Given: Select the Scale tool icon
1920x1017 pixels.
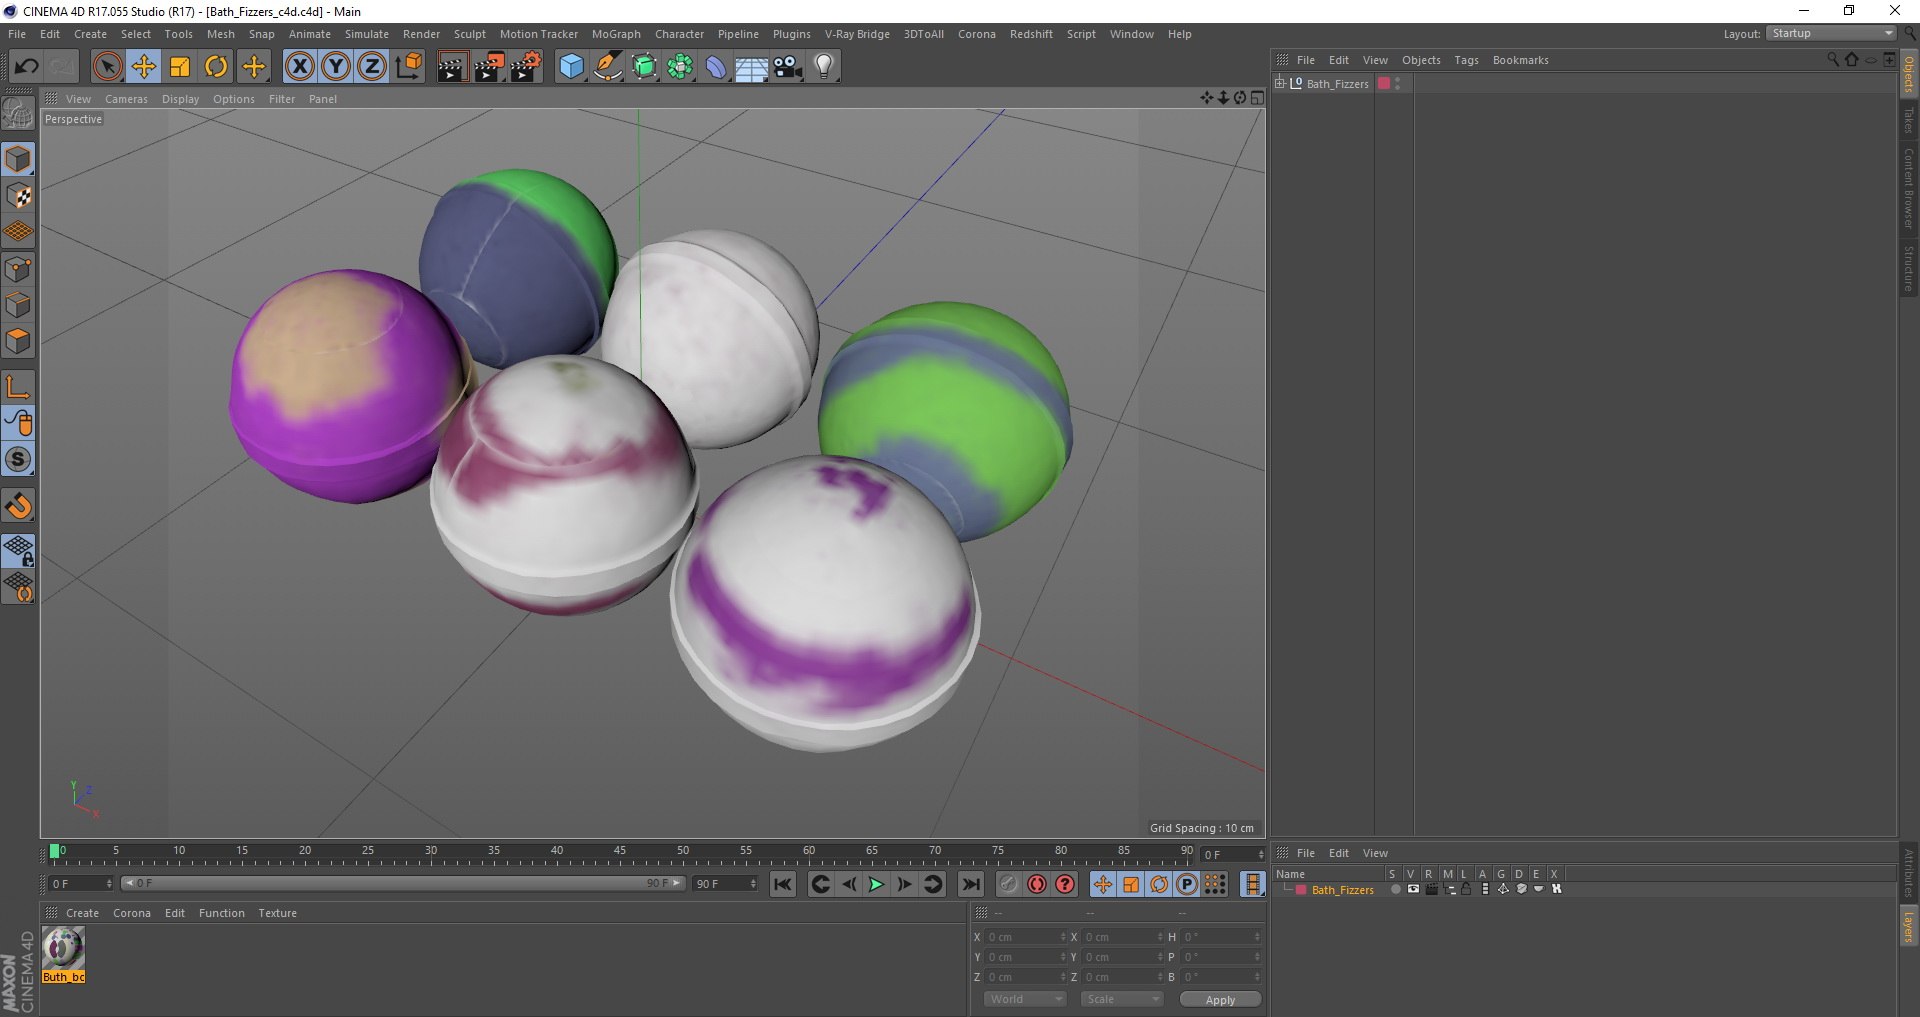Looking at the screenshot, I should point(180,67).
